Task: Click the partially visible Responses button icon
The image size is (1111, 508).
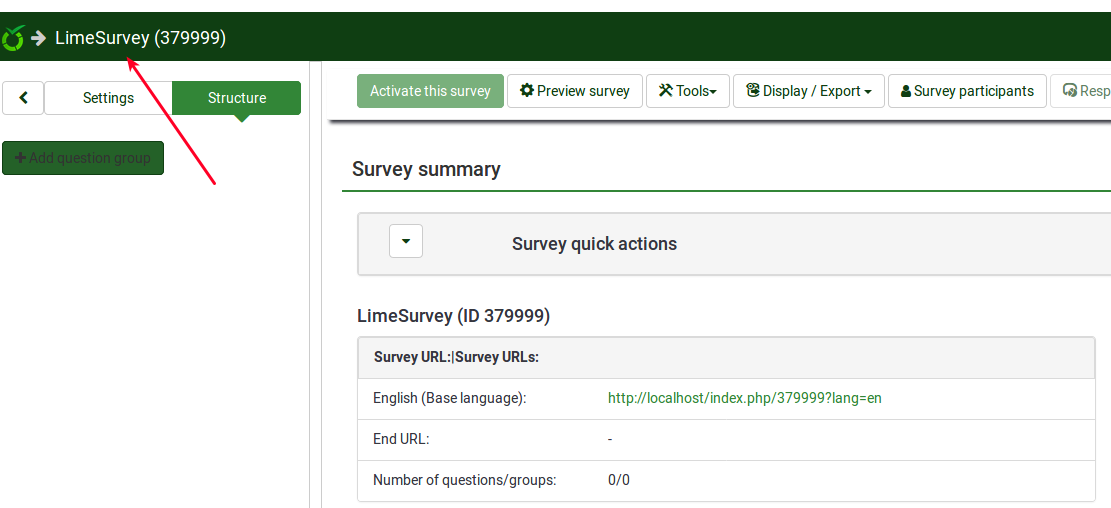Action: pyautogui.click(x=1070, y=91)
